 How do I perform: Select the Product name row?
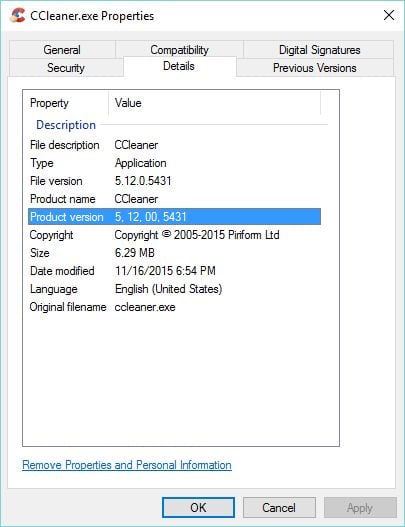pyautogui.click(x=174, y=199)
